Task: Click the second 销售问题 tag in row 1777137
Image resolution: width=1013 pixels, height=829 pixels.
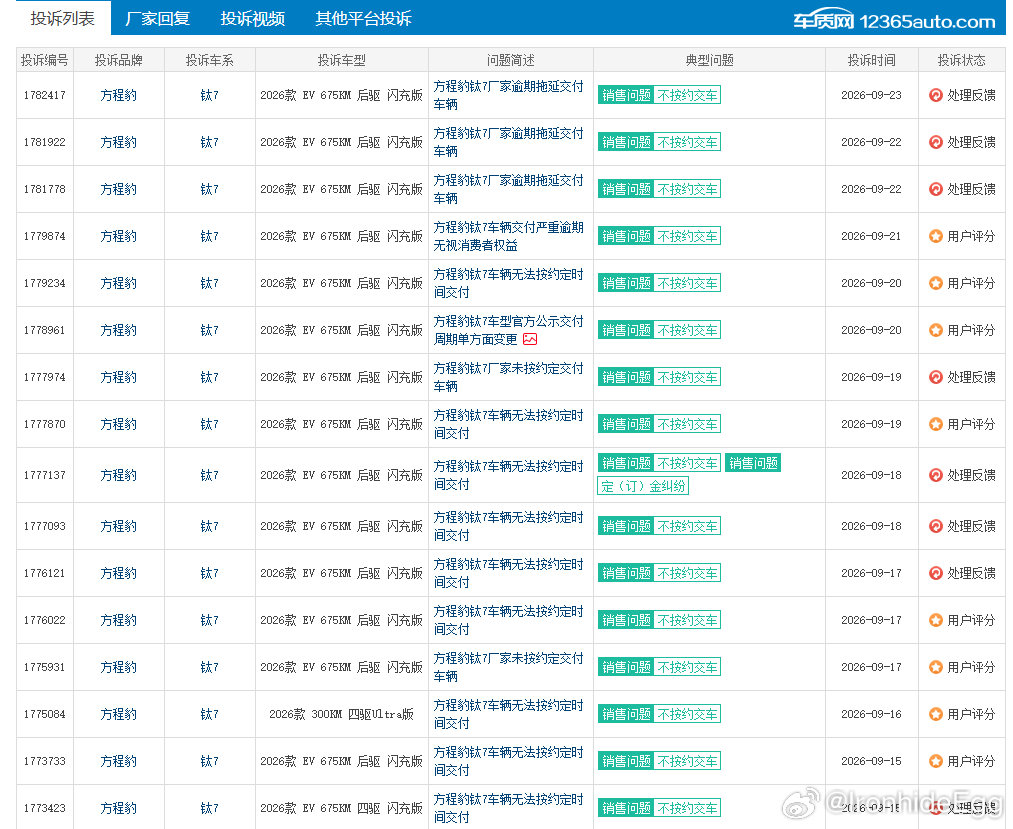Action: click(x=753, y=463)
